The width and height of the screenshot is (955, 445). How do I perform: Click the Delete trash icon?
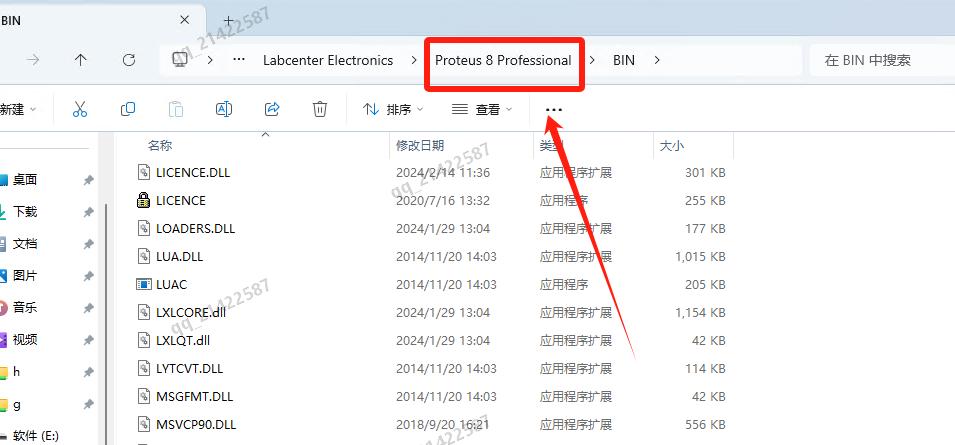[320, 109]
